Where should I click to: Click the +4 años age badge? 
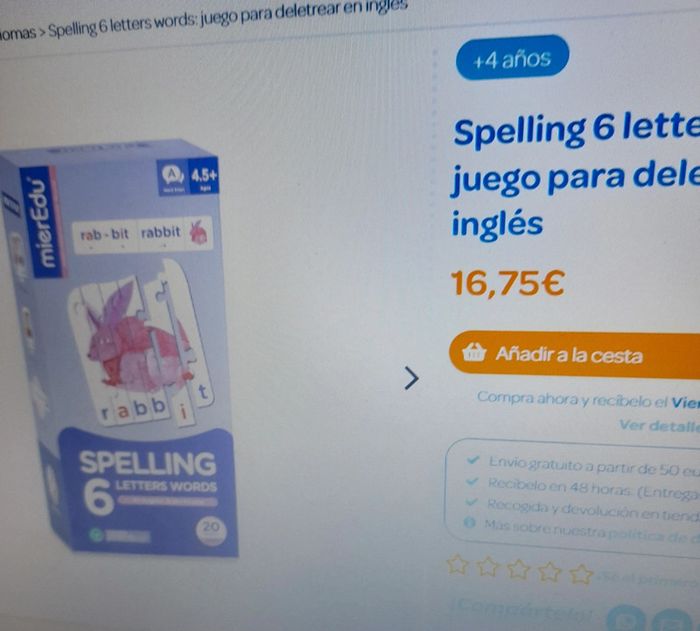click(x=512, y=58)
